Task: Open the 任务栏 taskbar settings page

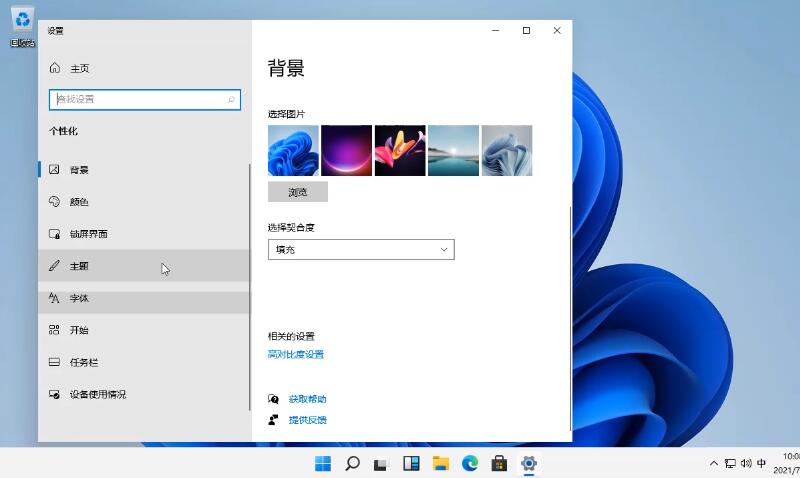Action: pos(84,362)
